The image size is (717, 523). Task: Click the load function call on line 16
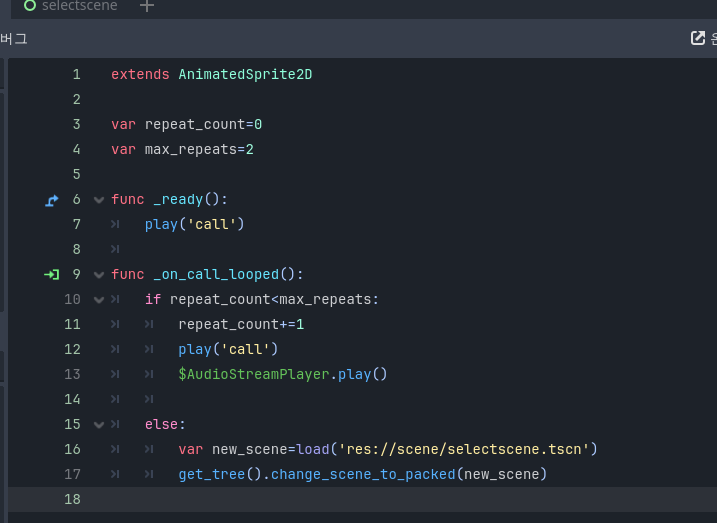point(313,449)
